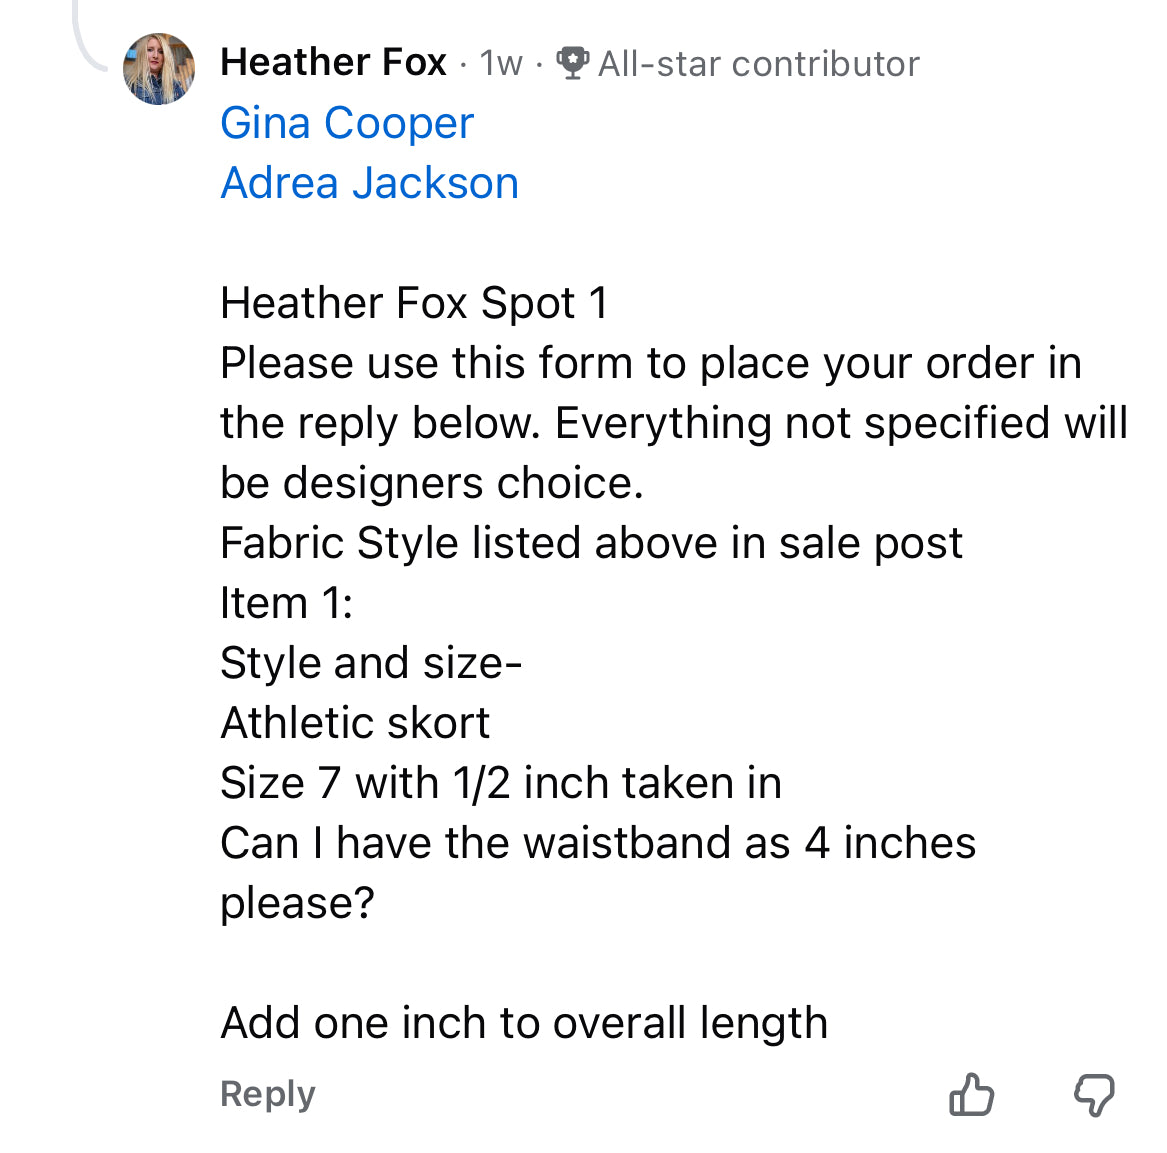Click the "Please use this form" sentence

pyautogui.click(x=650, y=363)
